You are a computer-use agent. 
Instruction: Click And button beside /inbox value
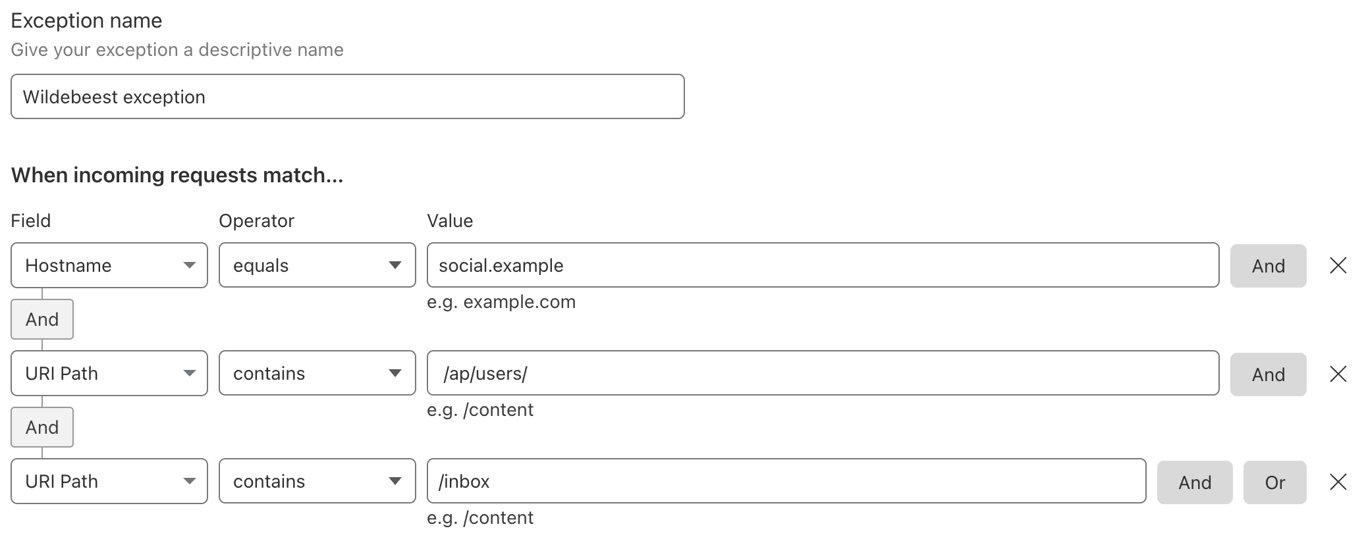(1194, 482)
